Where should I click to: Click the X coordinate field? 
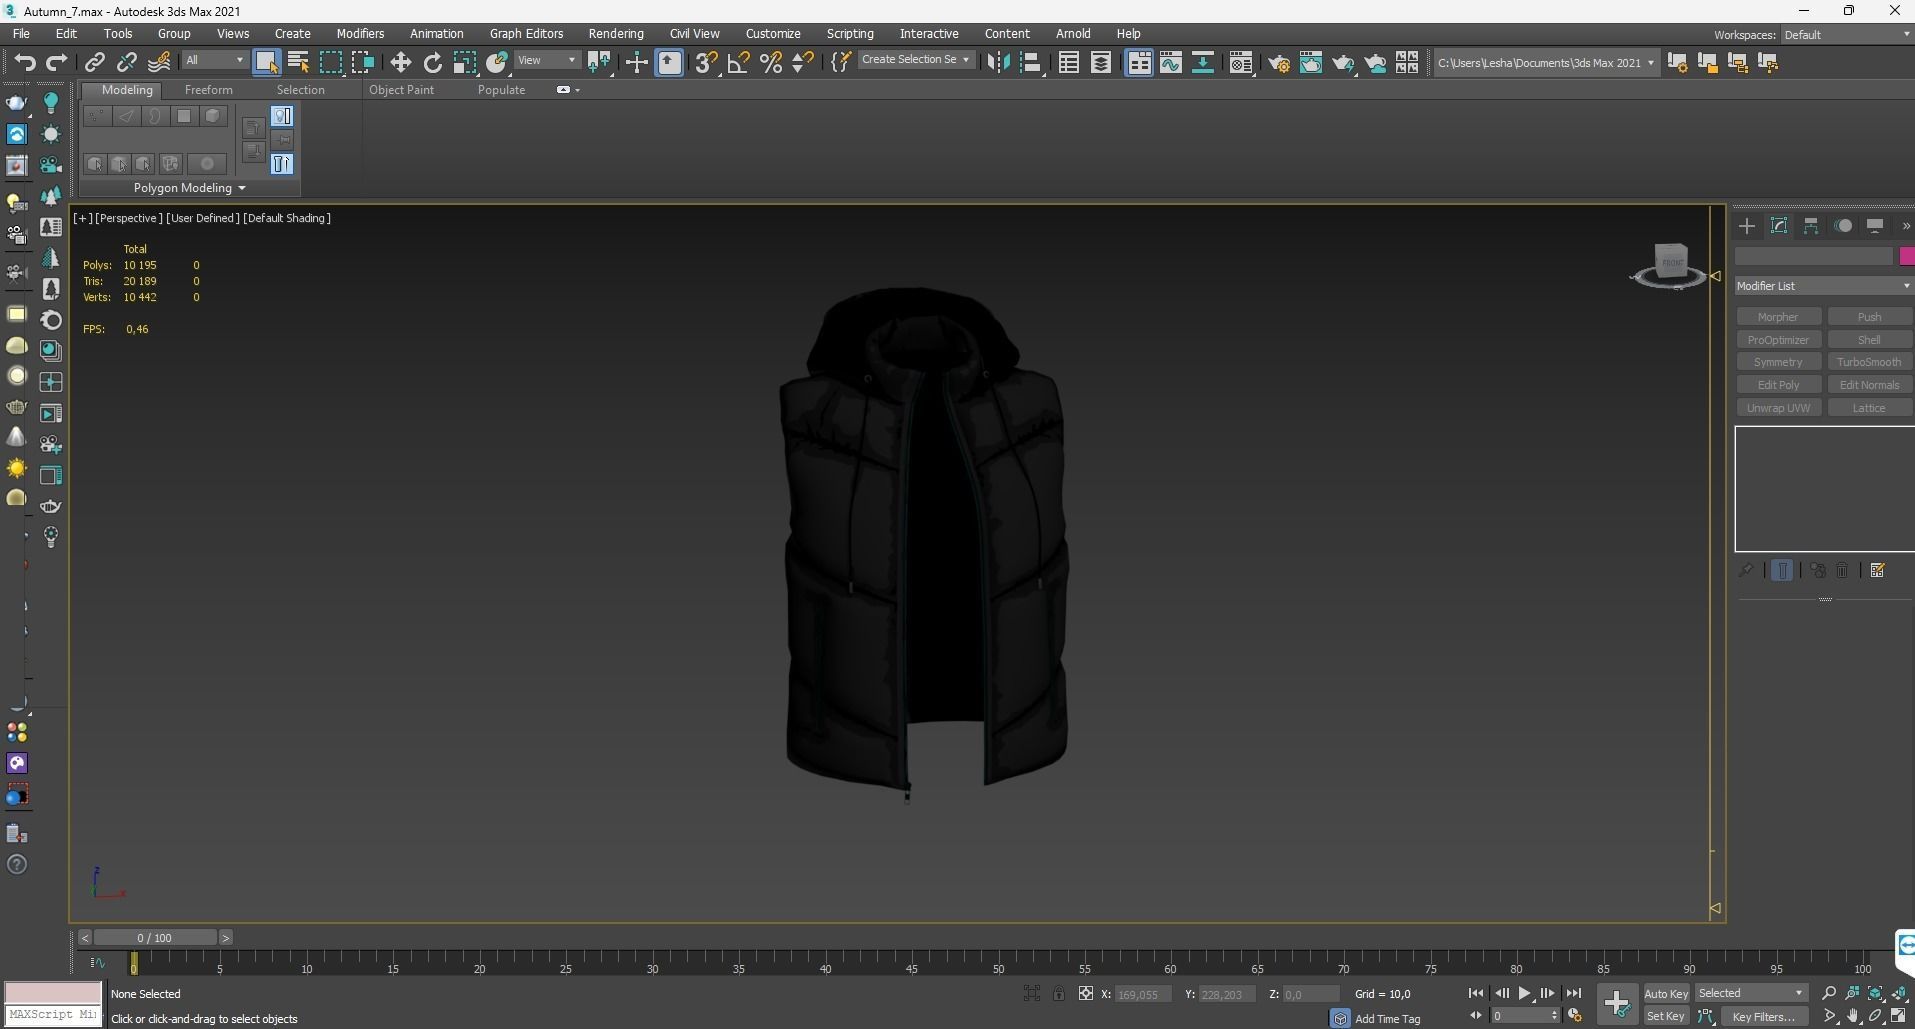[1142, 994]
